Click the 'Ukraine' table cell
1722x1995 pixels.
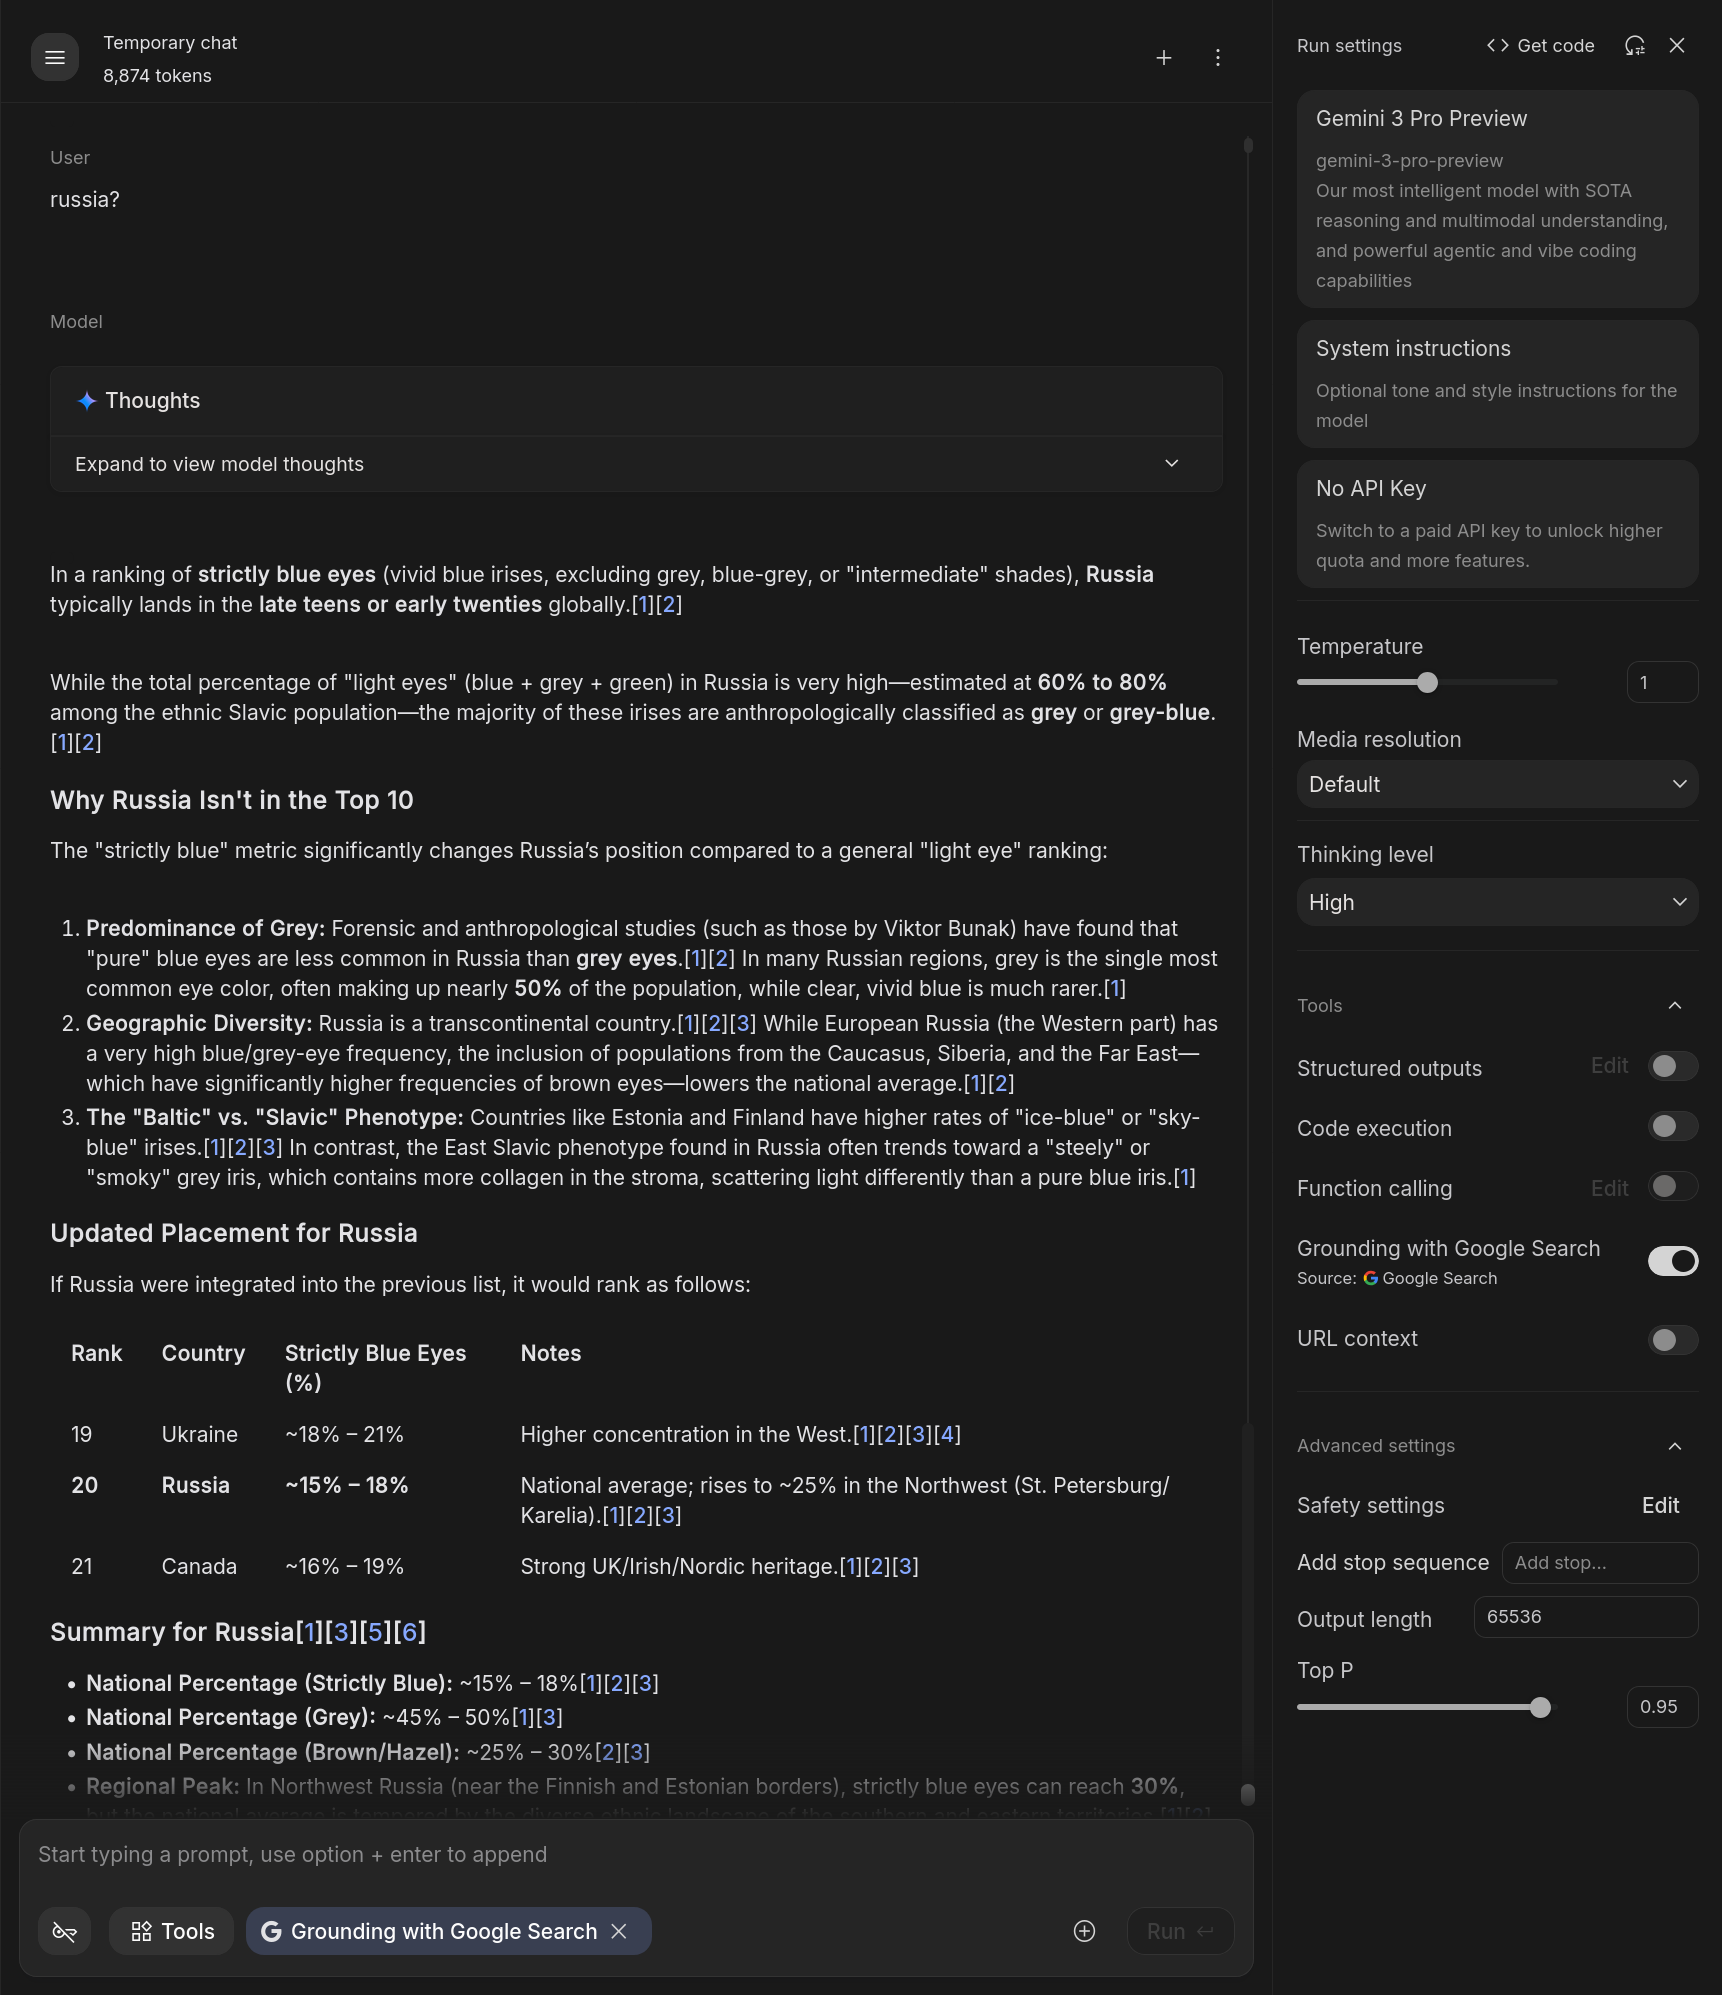[x=200, y=1435]
